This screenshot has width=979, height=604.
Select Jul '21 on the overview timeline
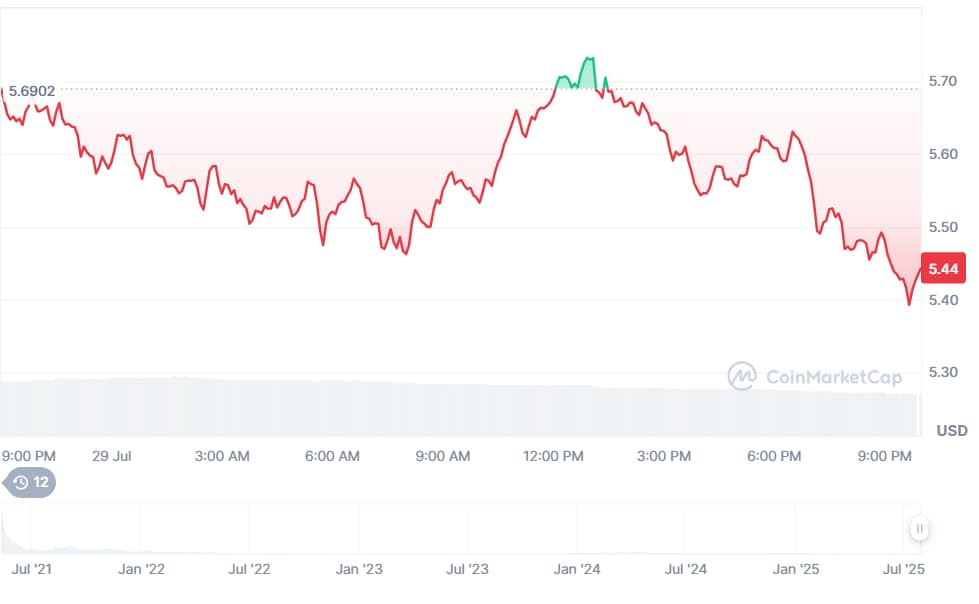click(32, 569)
